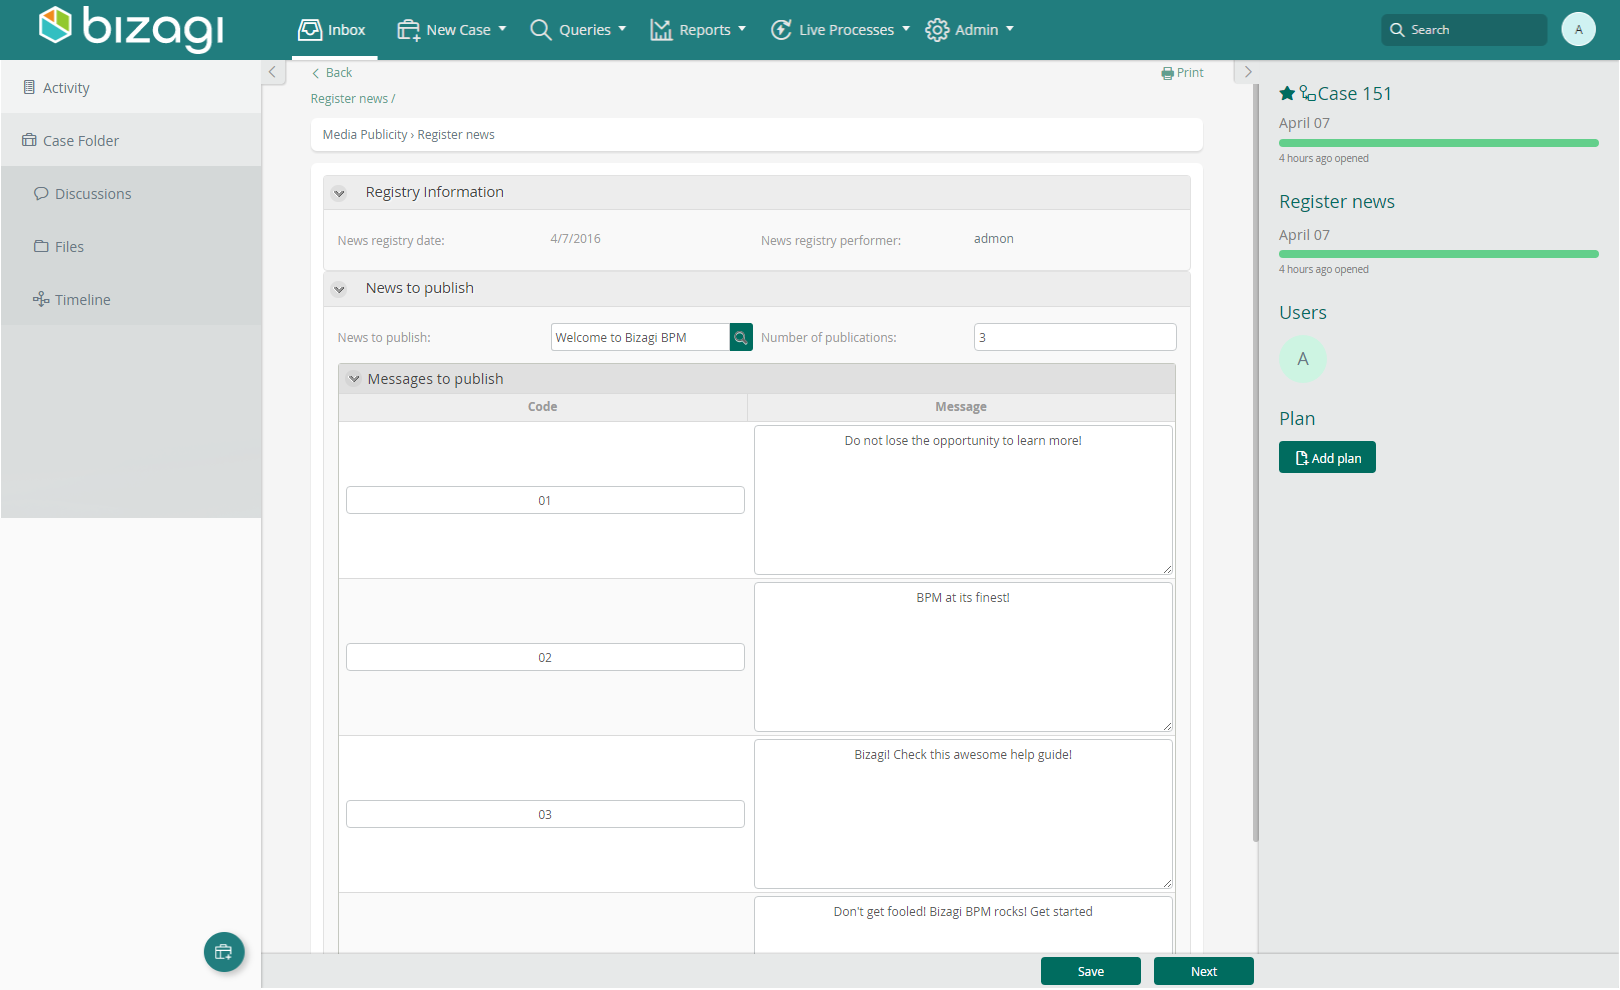Click the Next button
This screenshot has width=1620, height=990.
[x=1204, y=971]
